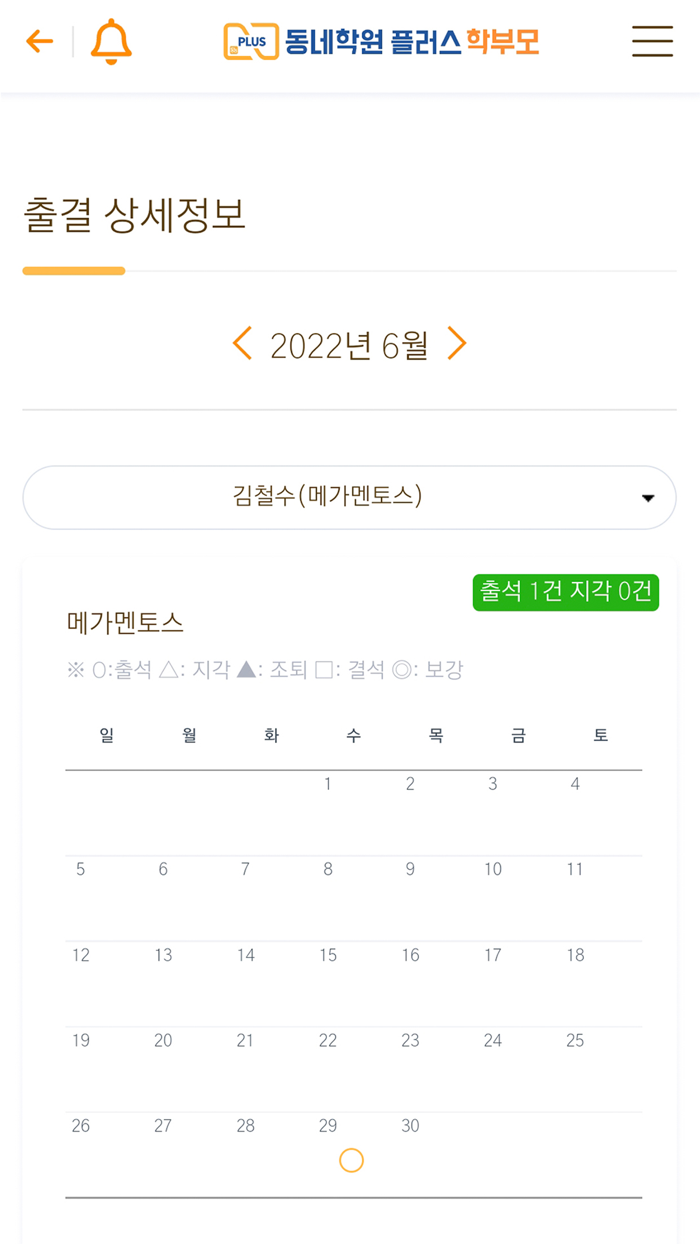This screenshot has width=700, height=1244.
Task: Expand the student selector combo box
Action: coord(349,497)
